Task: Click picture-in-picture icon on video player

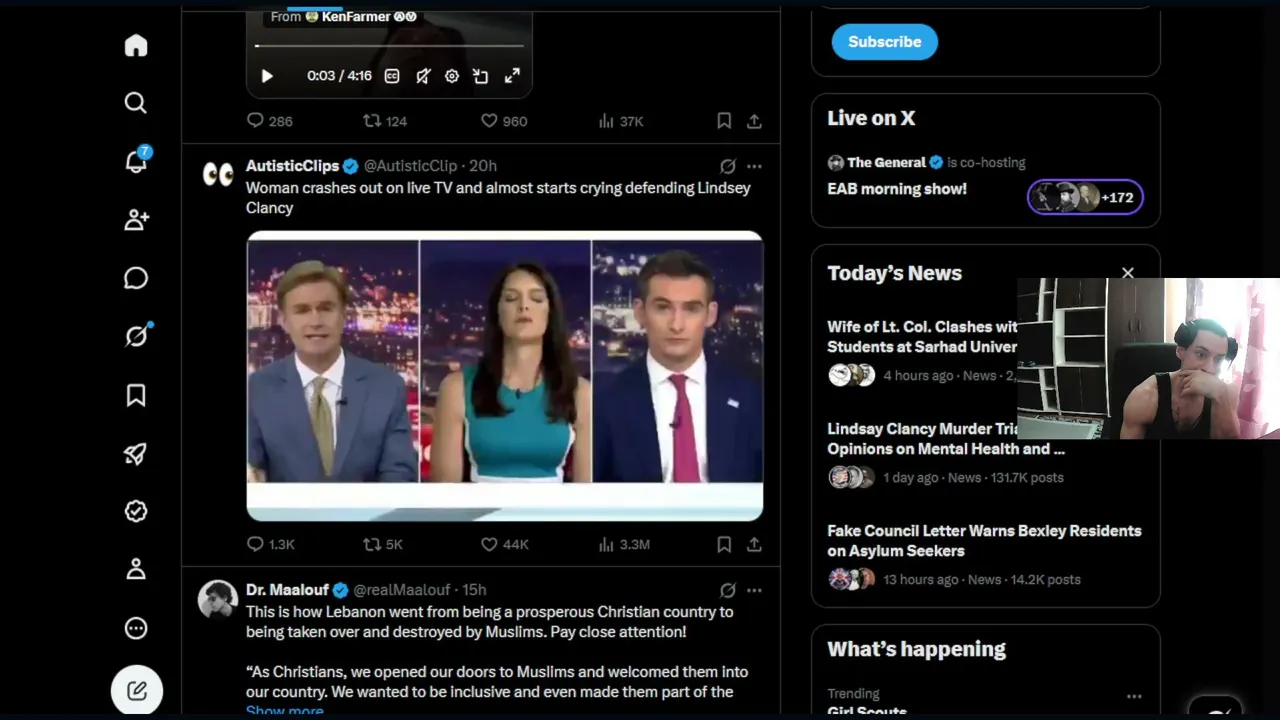Action: coord(481,76)
